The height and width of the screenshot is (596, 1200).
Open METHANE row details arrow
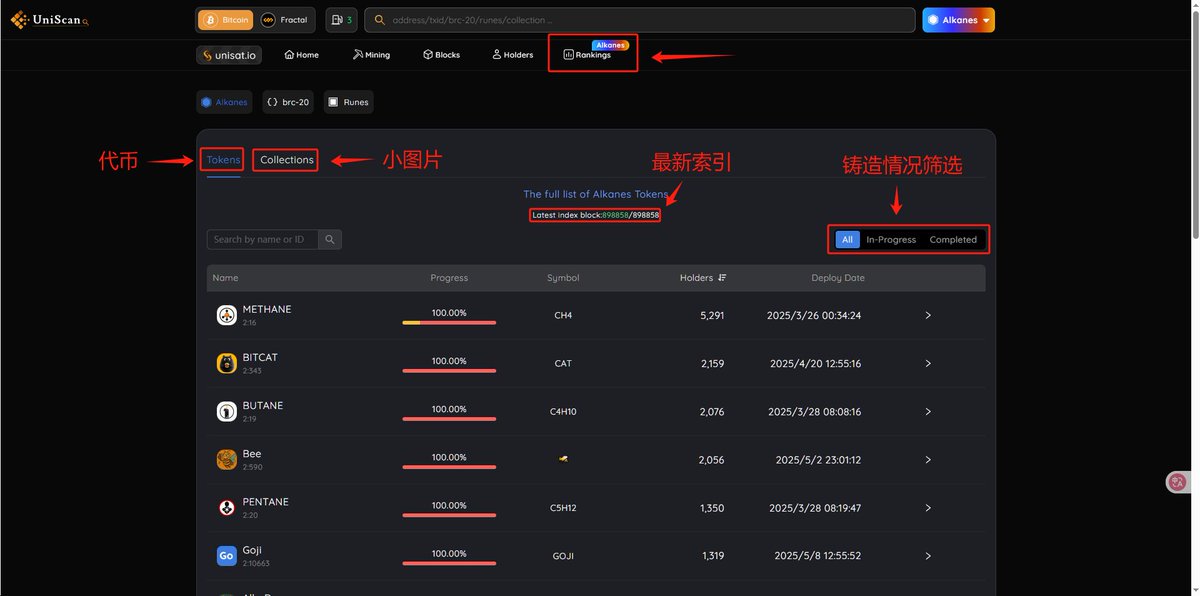928,315
